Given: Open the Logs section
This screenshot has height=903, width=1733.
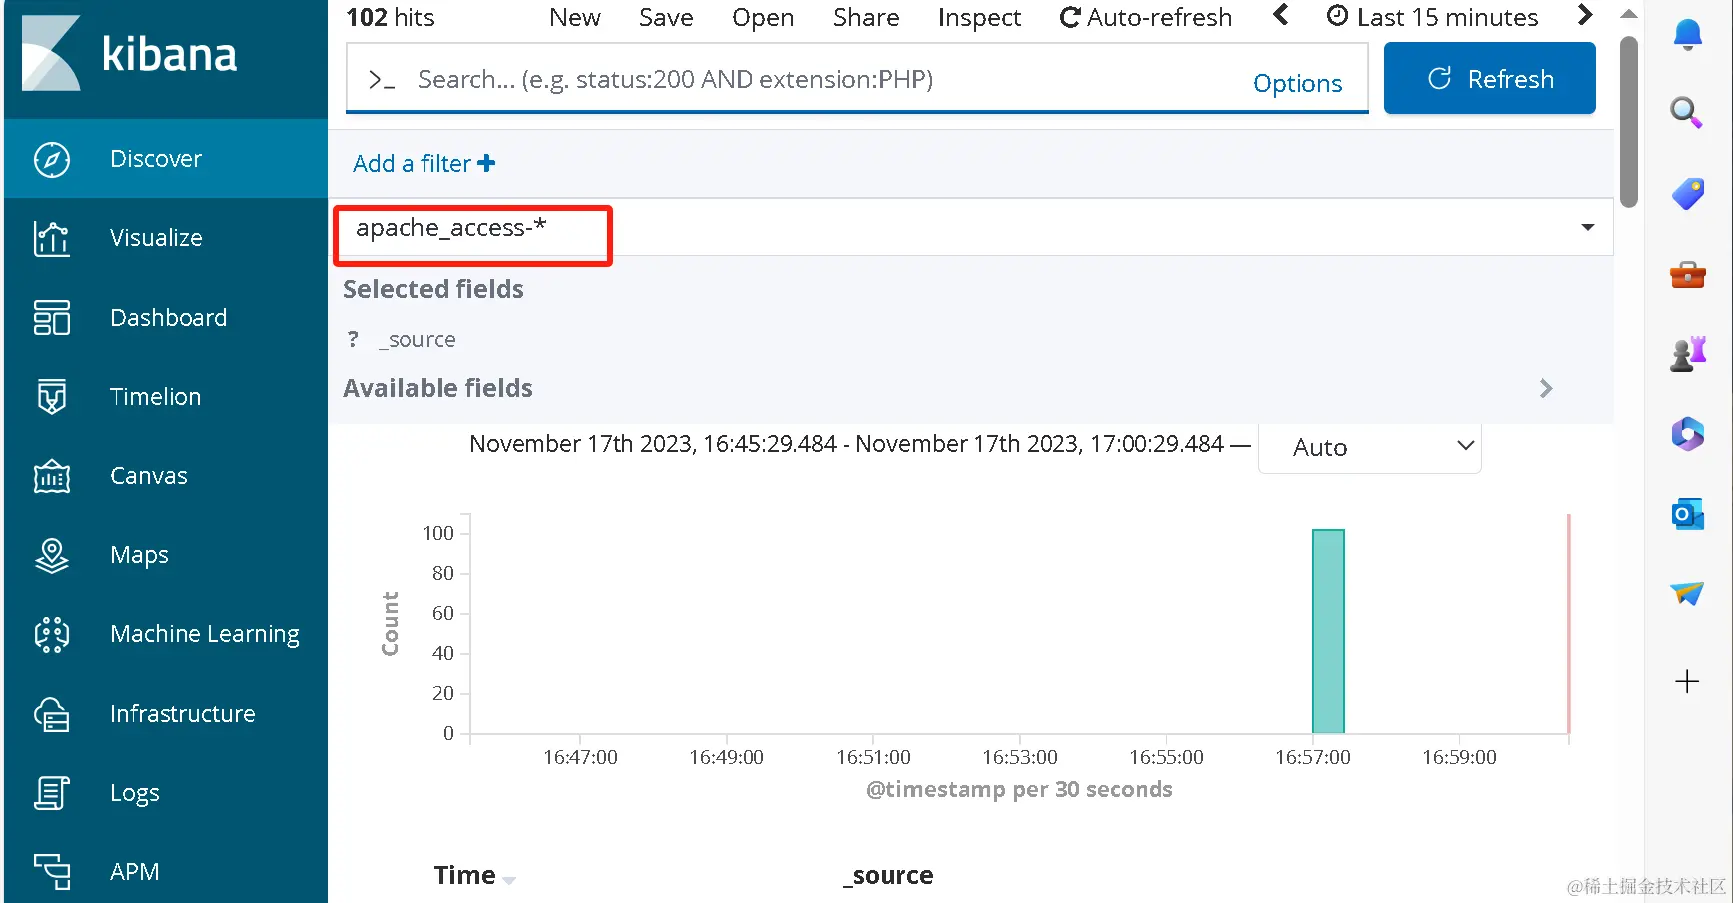Looking at the screenshot, I should 135,793.
